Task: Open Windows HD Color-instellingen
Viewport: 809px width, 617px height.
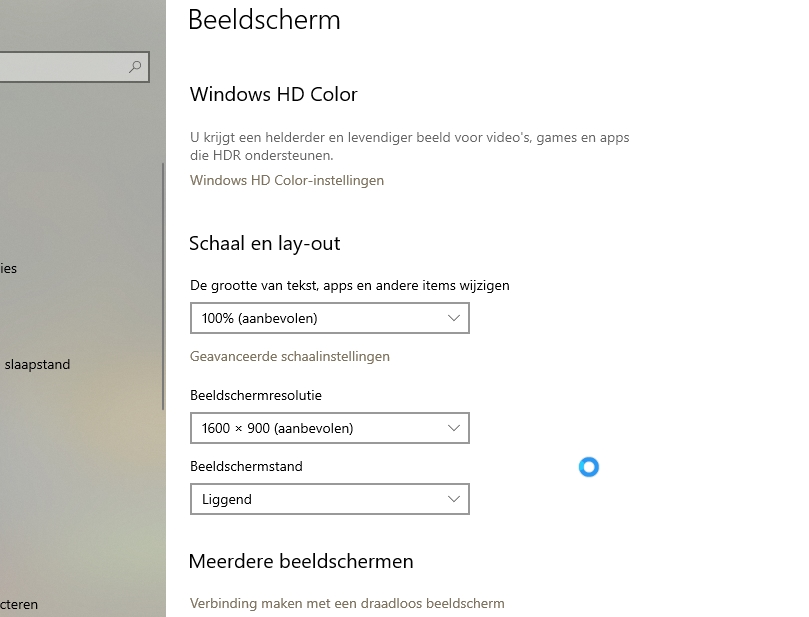Action: pyautogui.click(x=287, y=180)
